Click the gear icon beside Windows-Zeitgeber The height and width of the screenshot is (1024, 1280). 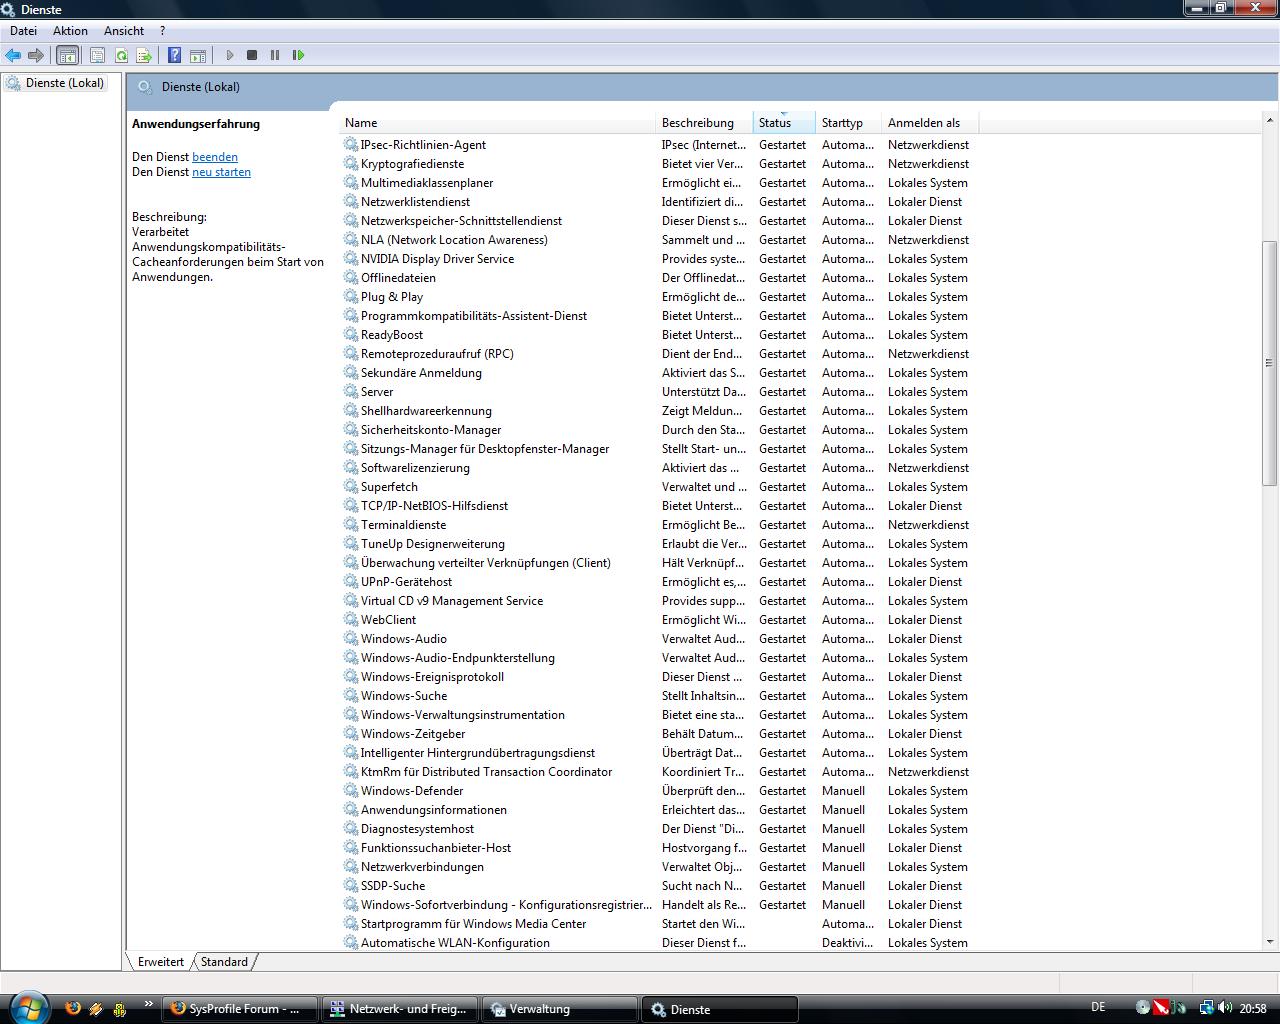click(x=351, y=733)
